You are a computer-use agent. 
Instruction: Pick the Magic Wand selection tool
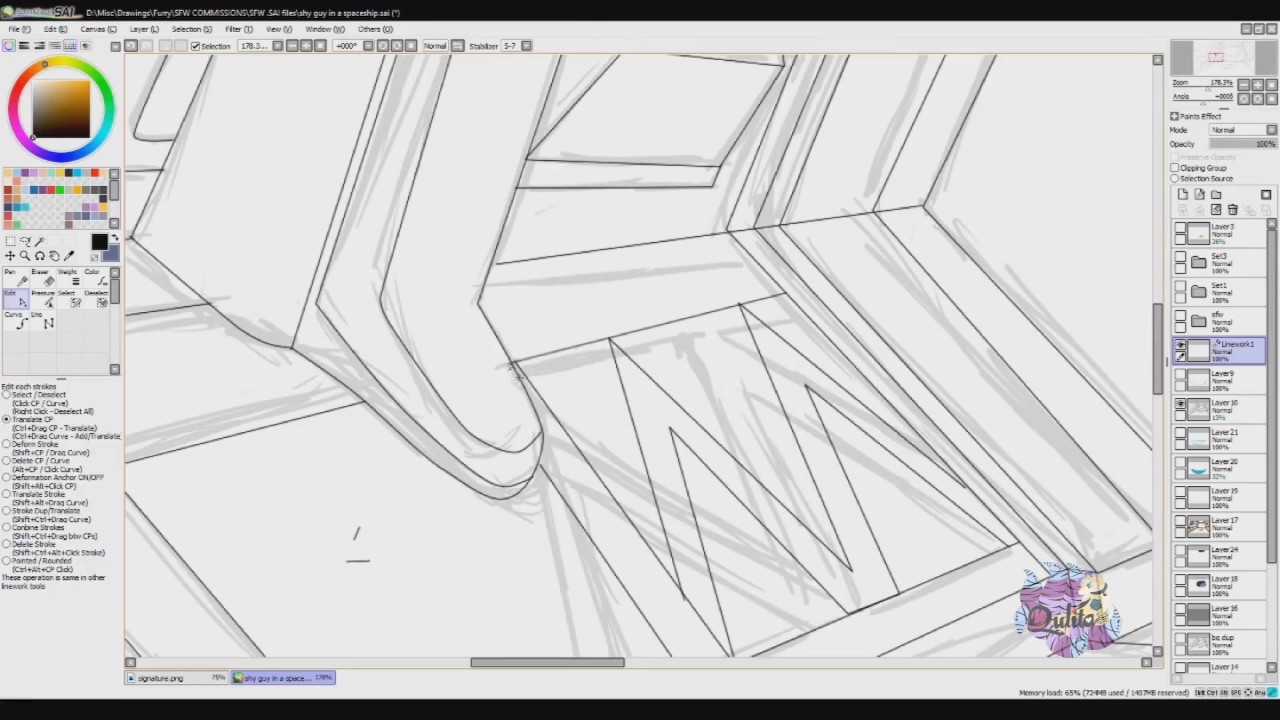point(39,241)
